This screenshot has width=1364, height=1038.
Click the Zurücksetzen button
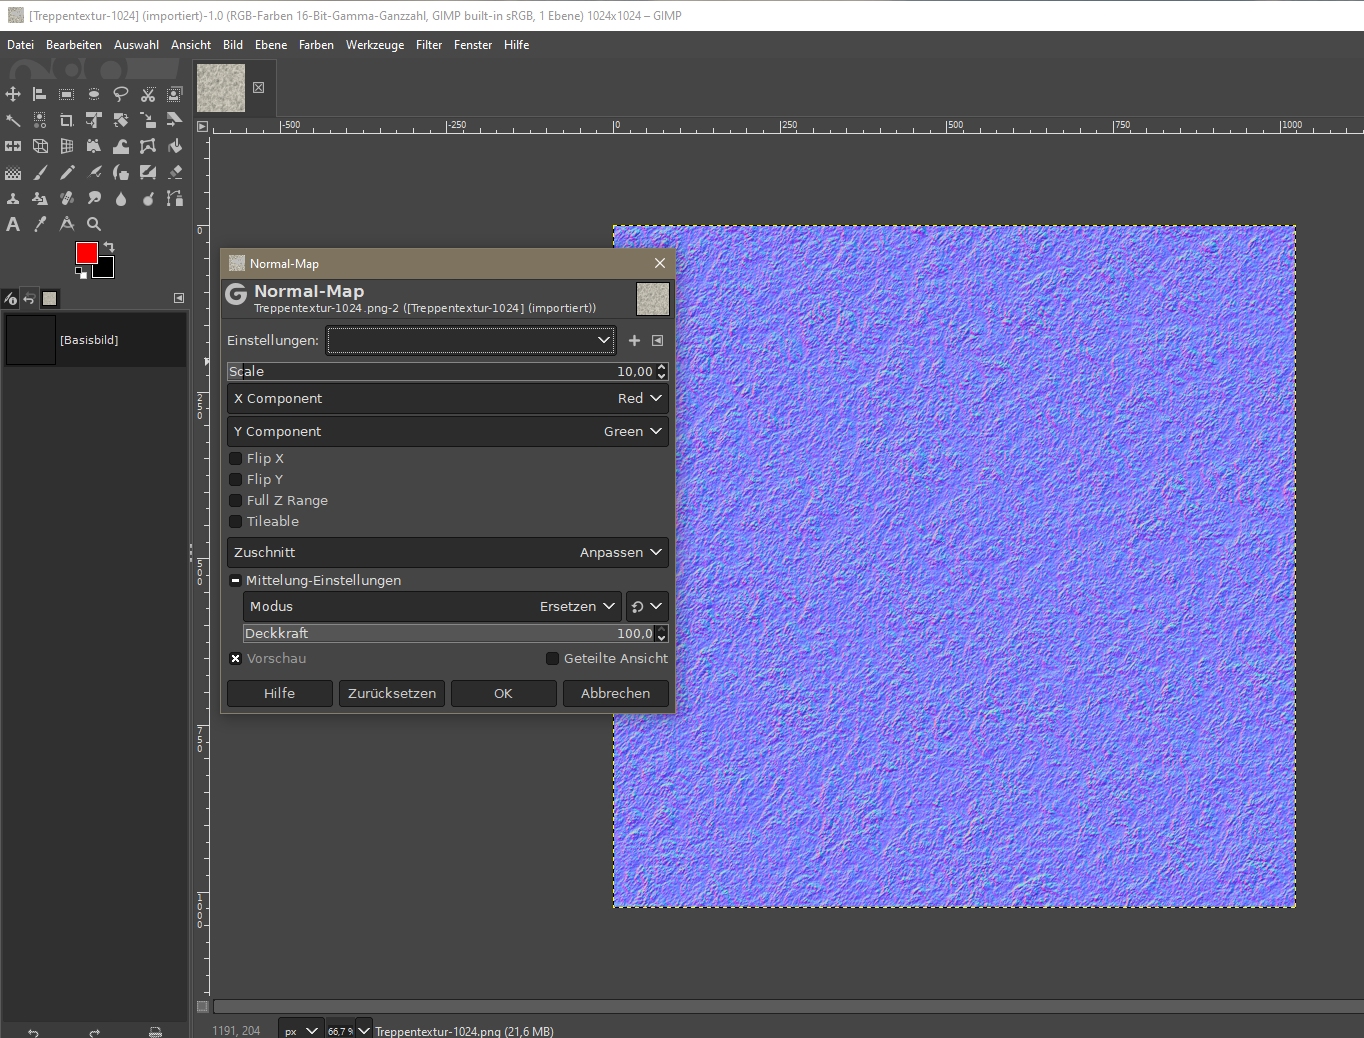(x=392, y=693)
